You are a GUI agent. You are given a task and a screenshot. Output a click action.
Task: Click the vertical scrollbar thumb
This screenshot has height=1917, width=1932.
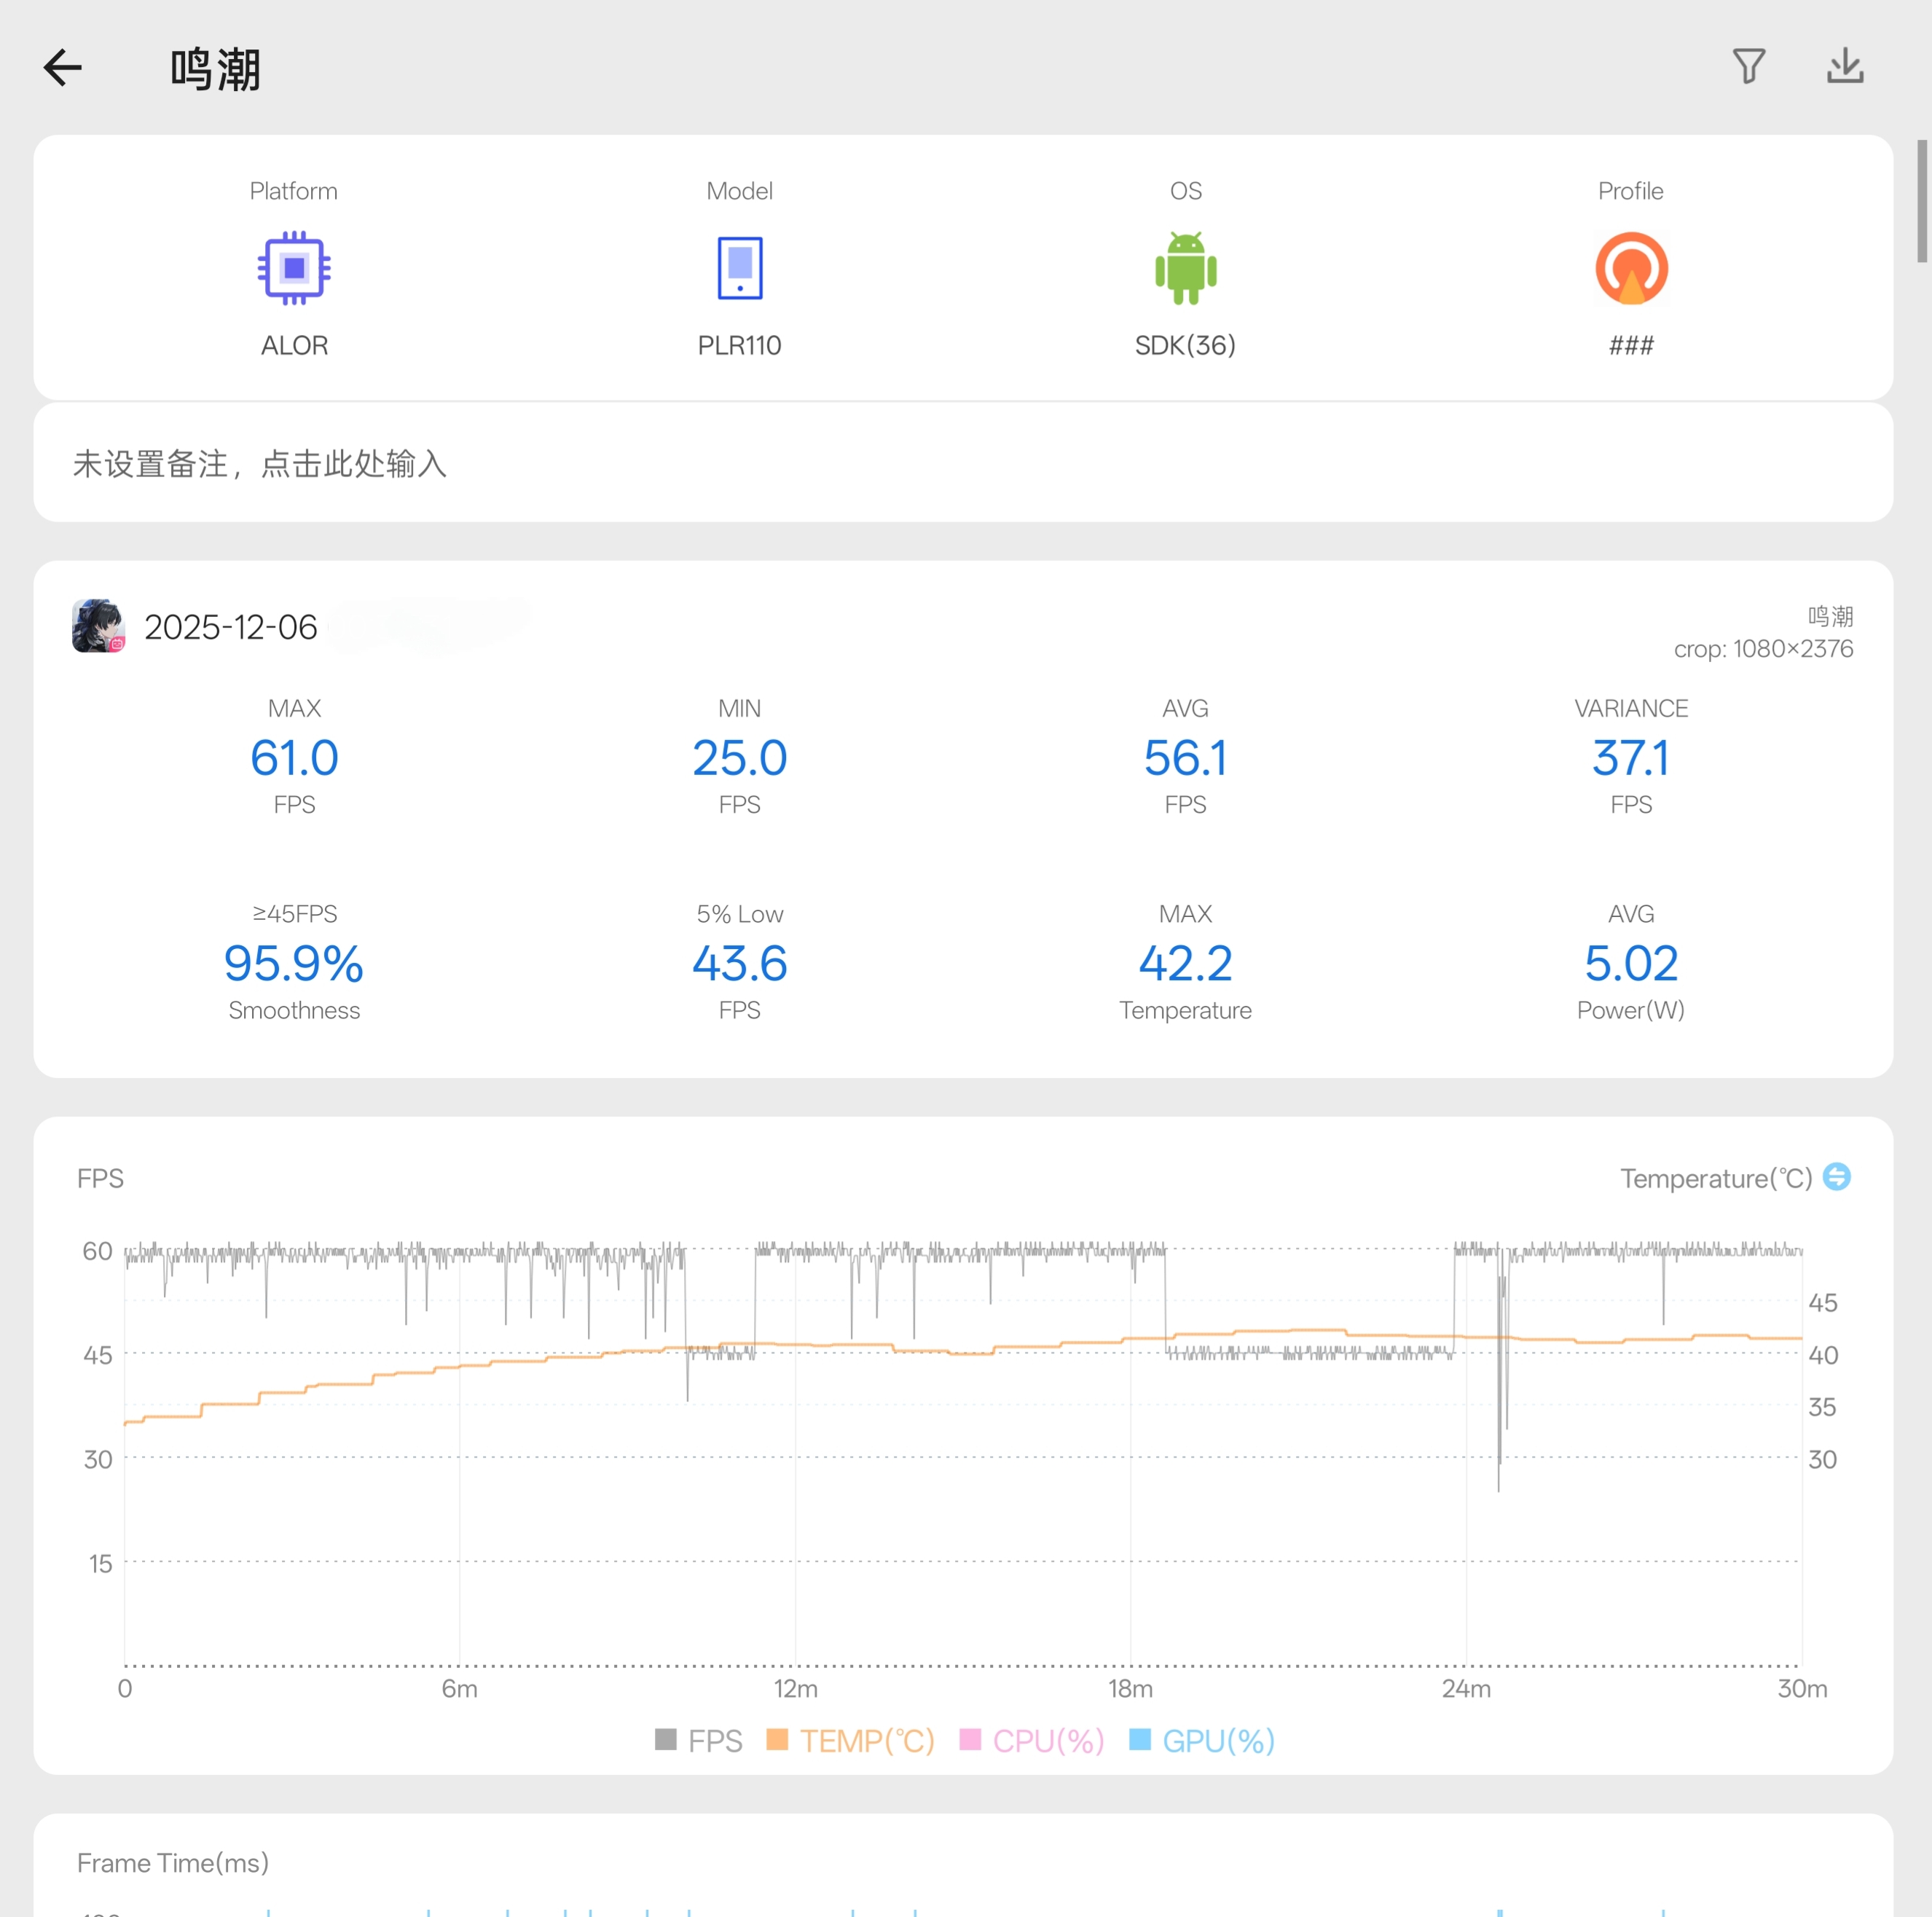coord(1921,202)
